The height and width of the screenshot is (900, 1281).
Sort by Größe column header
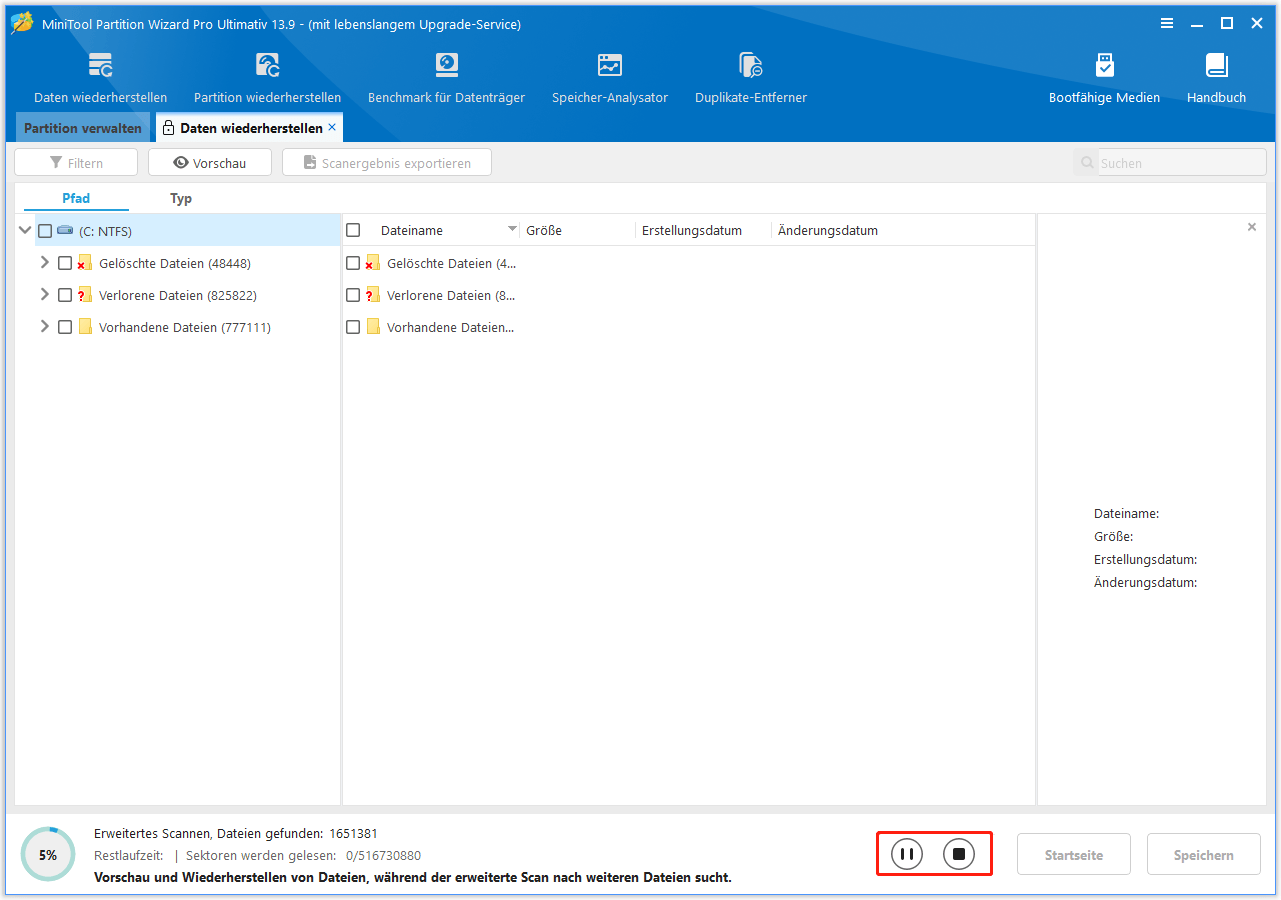(x=579, y=230)
